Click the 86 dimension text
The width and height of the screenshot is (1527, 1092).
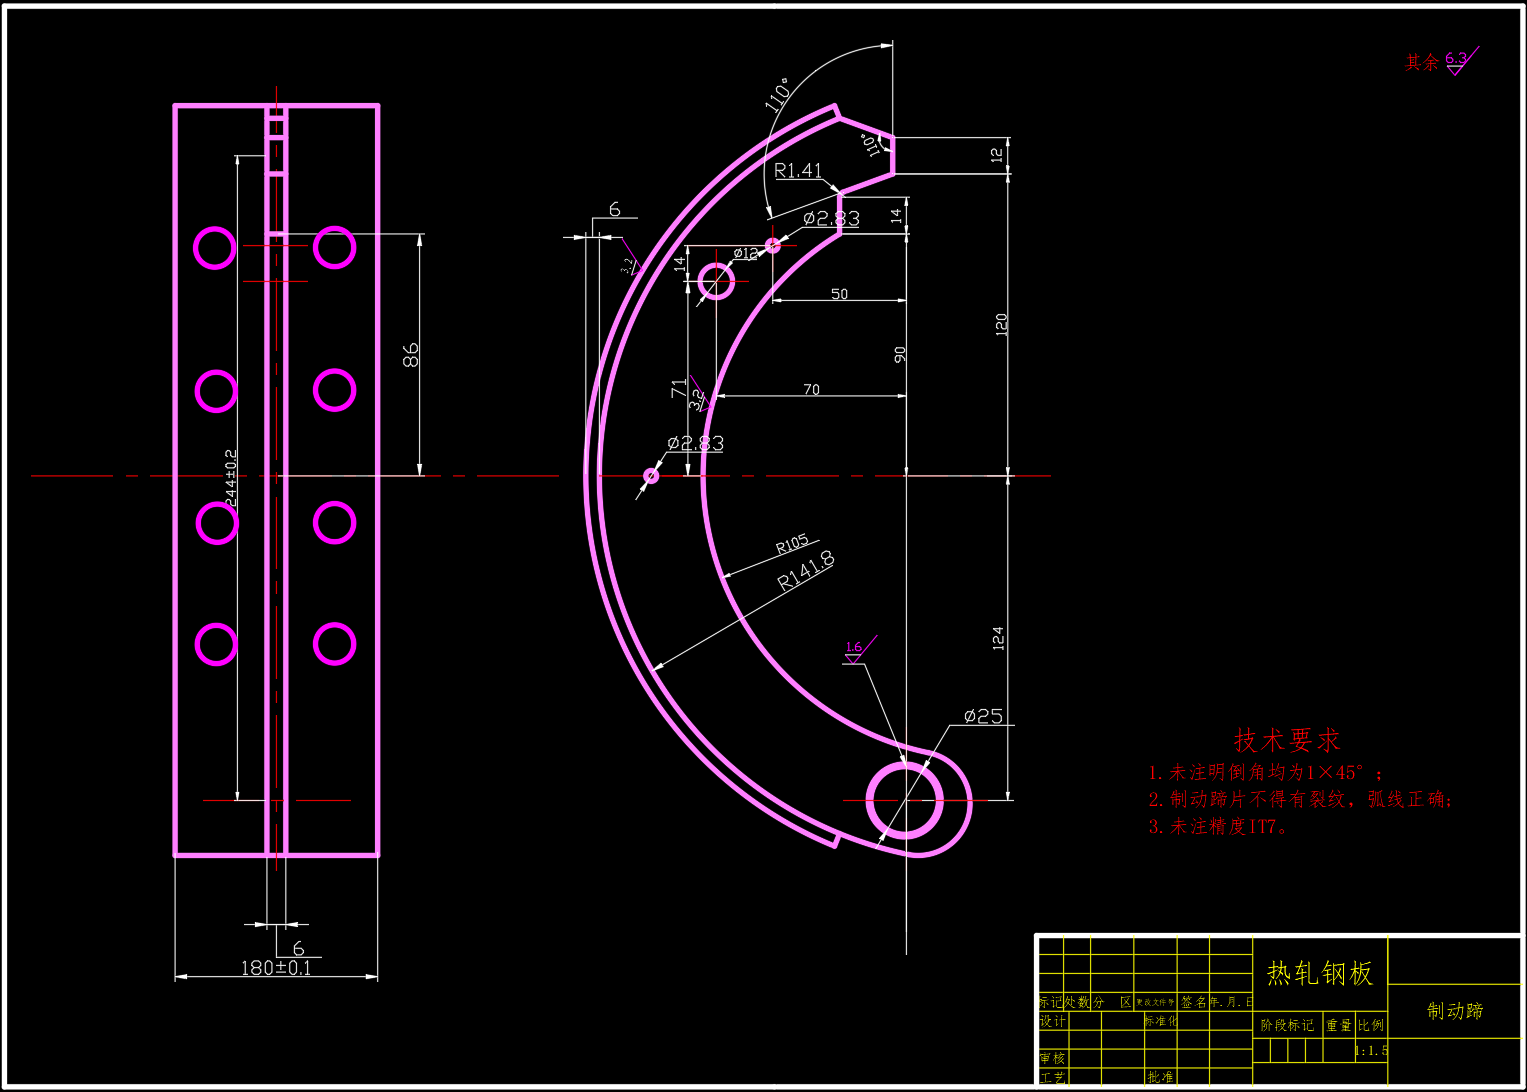click(410, 355)
